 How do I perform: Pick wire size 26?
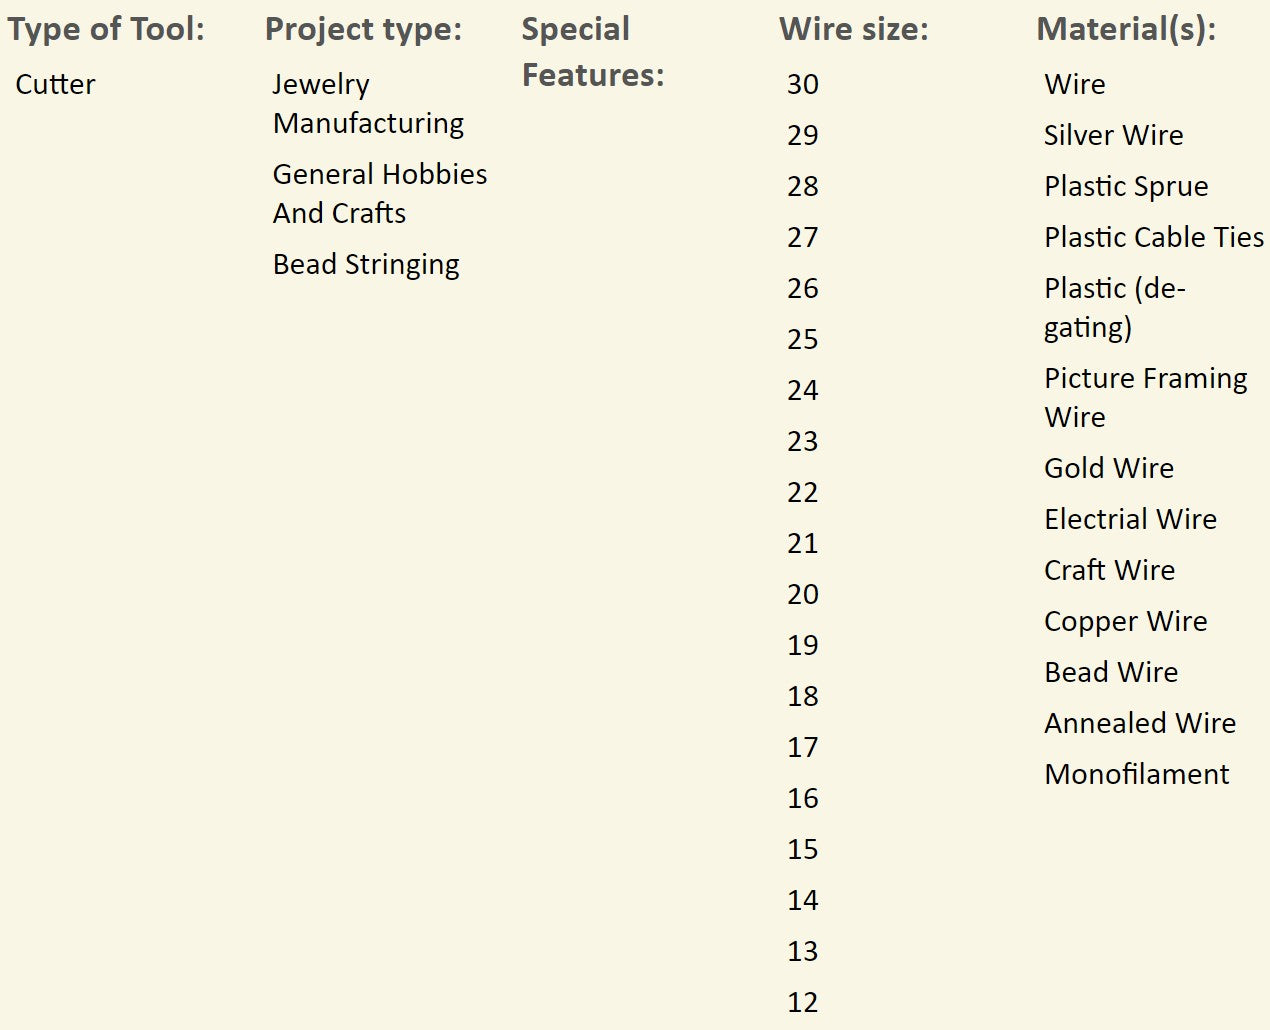click(802, 288)
